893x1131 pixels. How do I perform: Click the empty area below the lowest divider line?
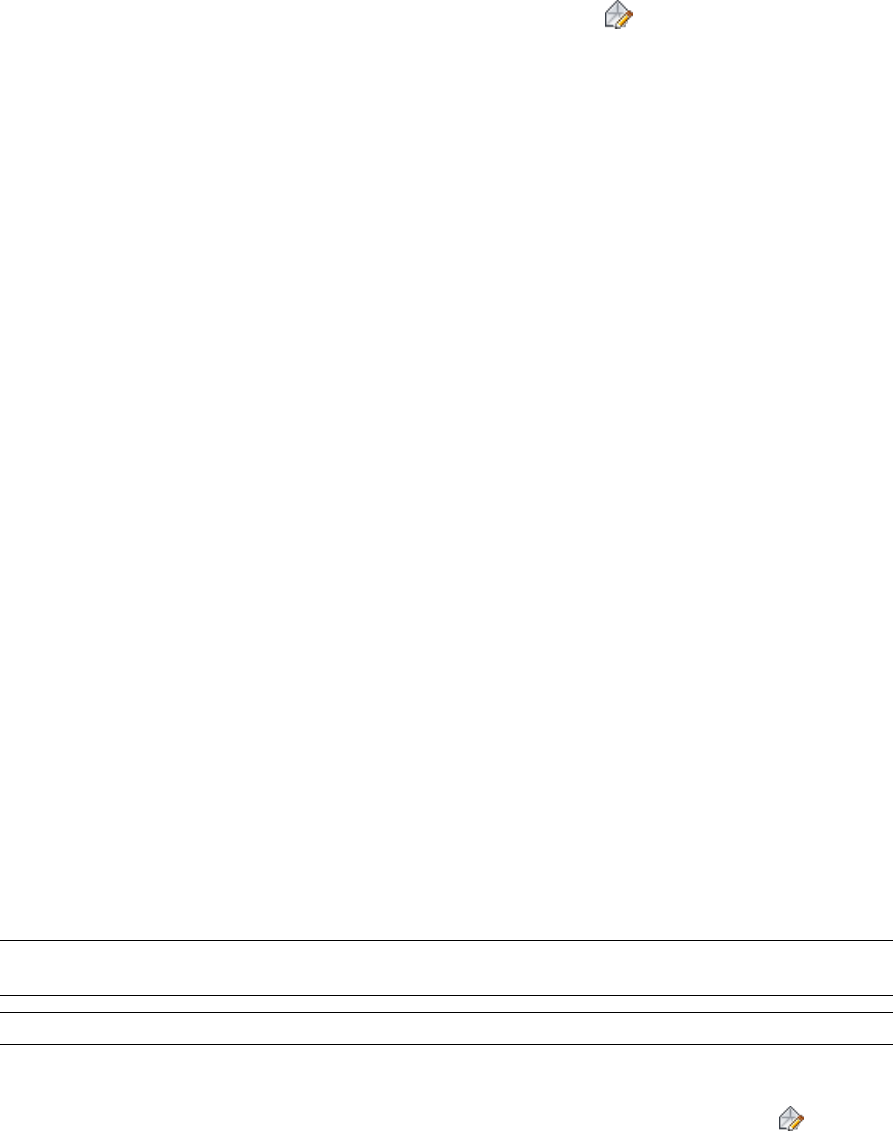[390, 1088]
